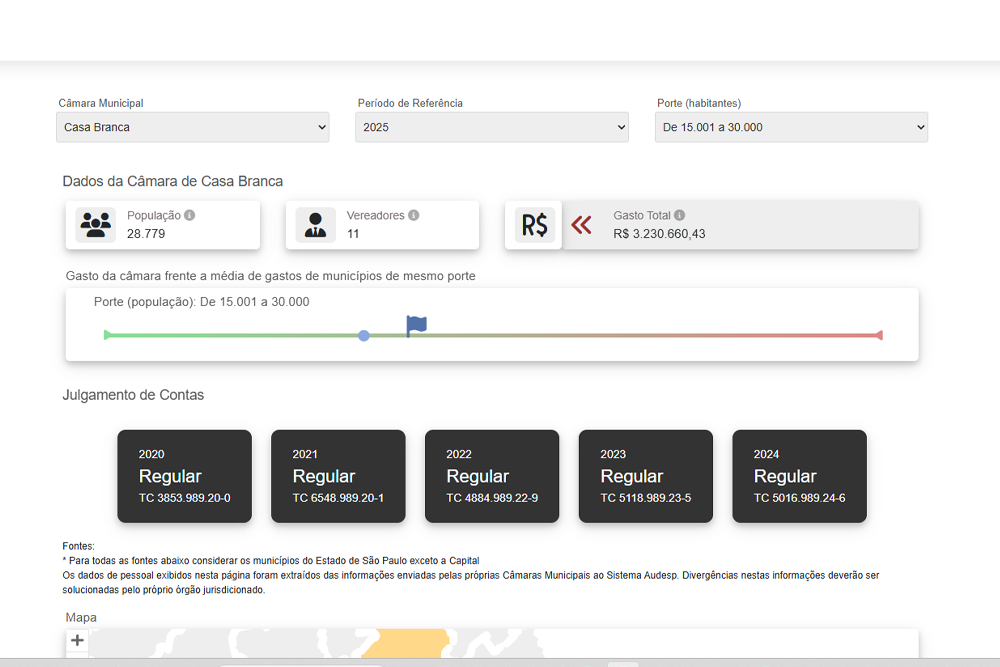Open the 2022 Regular judgment card
Screen dimensions: 1000x667
coord(492,476)
